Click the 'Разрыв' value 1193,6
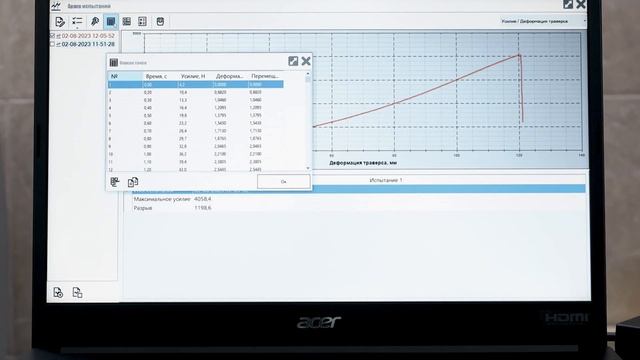Screen dimensions: 640x360 point(202,208)
